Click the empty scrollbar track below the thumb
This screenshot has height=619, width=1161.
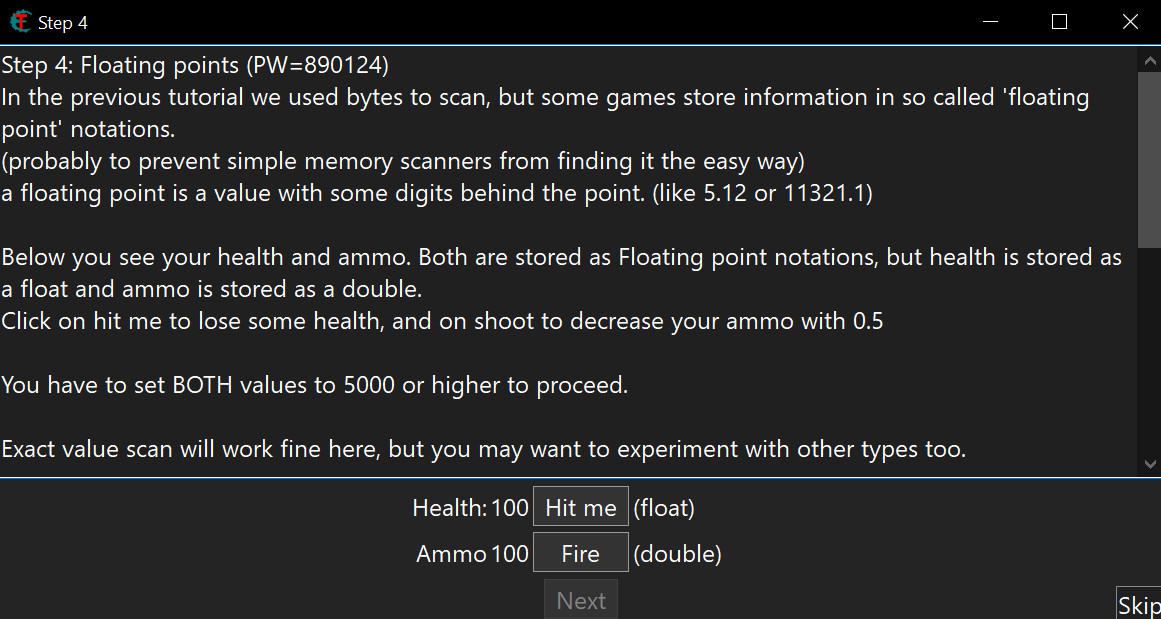[x=1149, y=350]
